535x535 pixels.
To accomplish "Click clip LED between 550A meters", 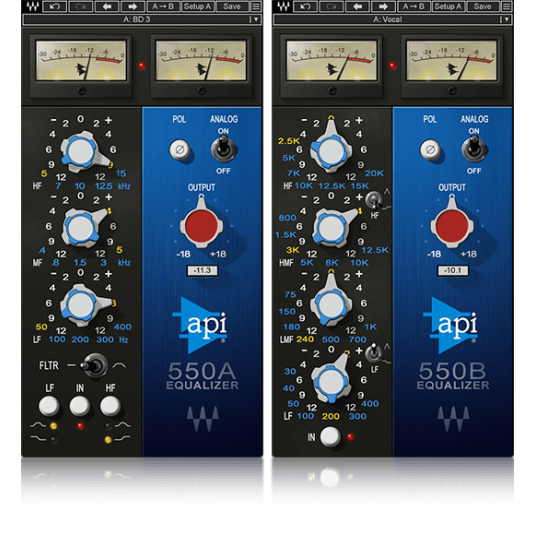I will (x=142, y=66).
